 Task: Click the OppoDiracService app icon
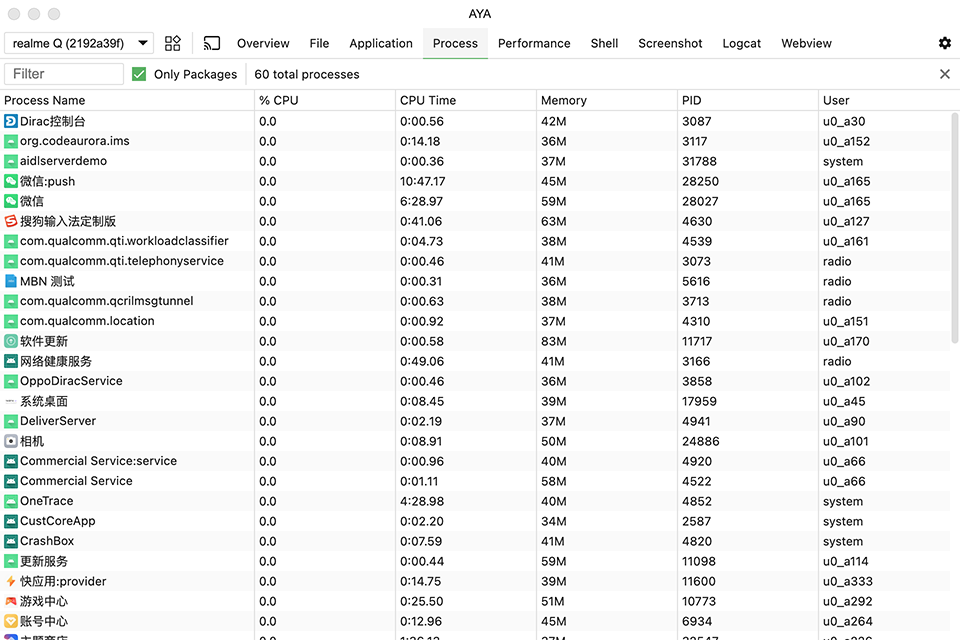coord(10,381)
